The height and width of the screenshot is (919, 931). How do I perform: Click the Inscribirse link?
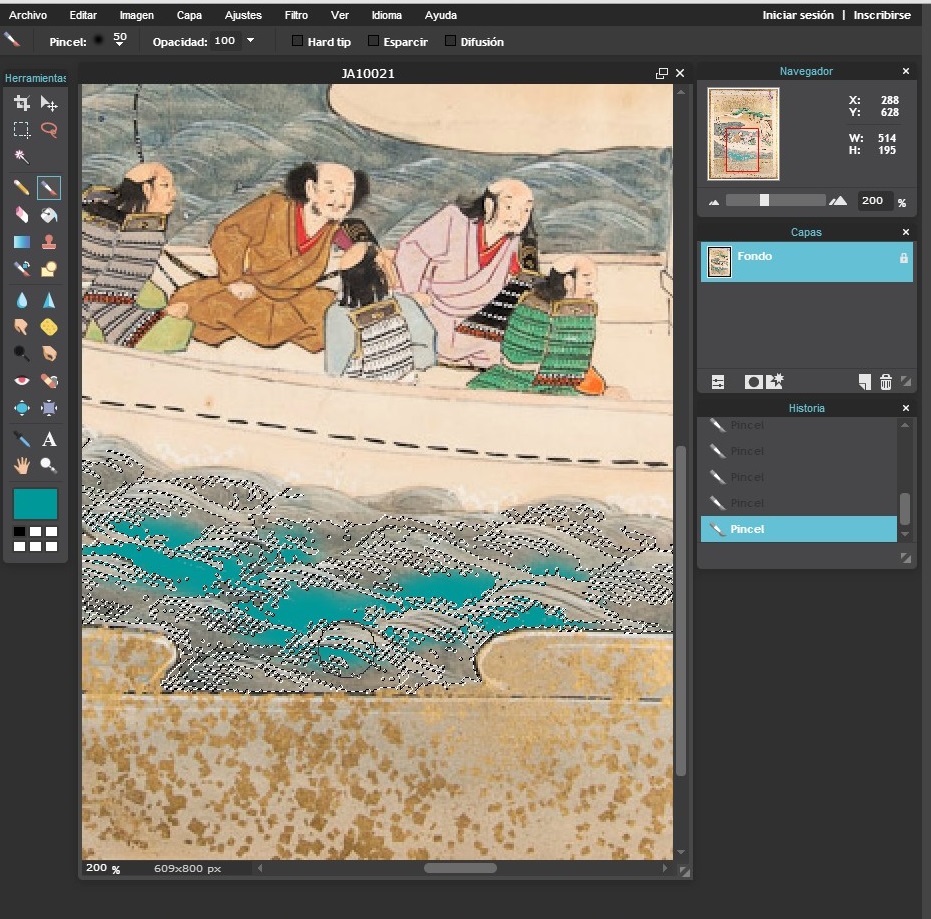(882, 15)
